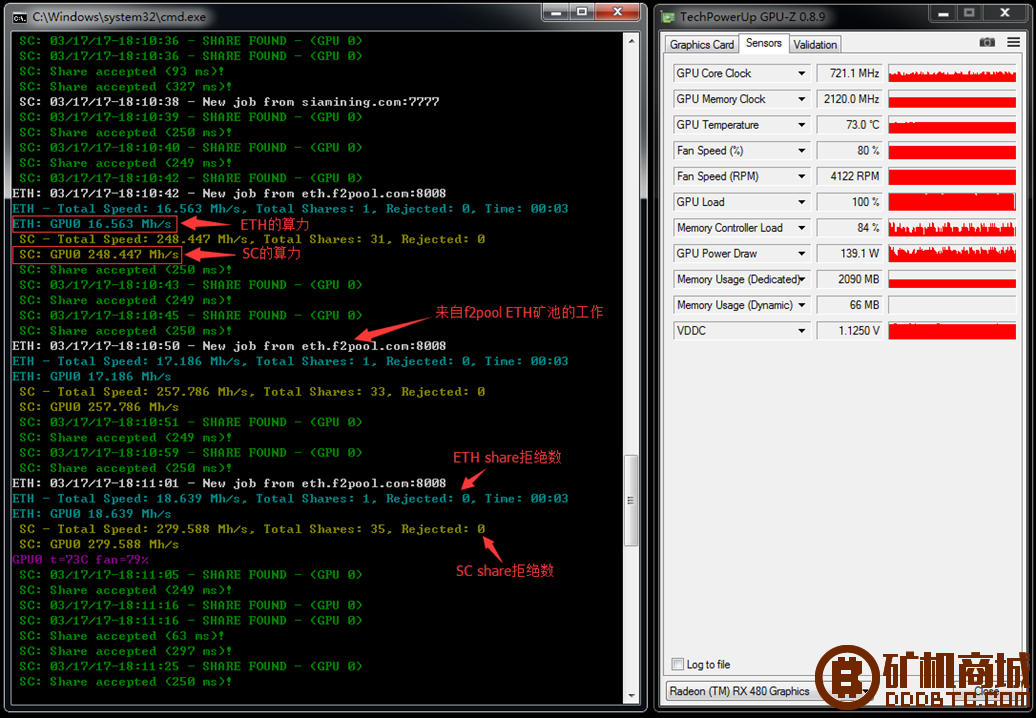Open the GPU Load sensor dropdown
The width and height of the screenshot is (1036, 718).
tap(801, 202)
